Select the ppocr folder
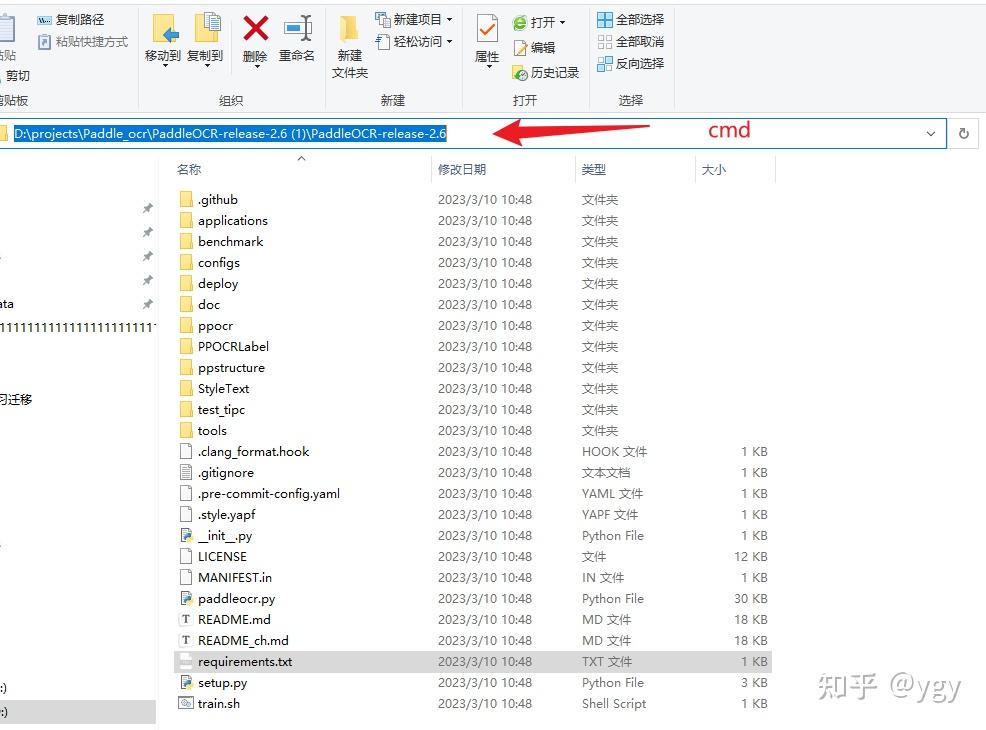This screenshot has width=986, height=730. pos(215,326)
